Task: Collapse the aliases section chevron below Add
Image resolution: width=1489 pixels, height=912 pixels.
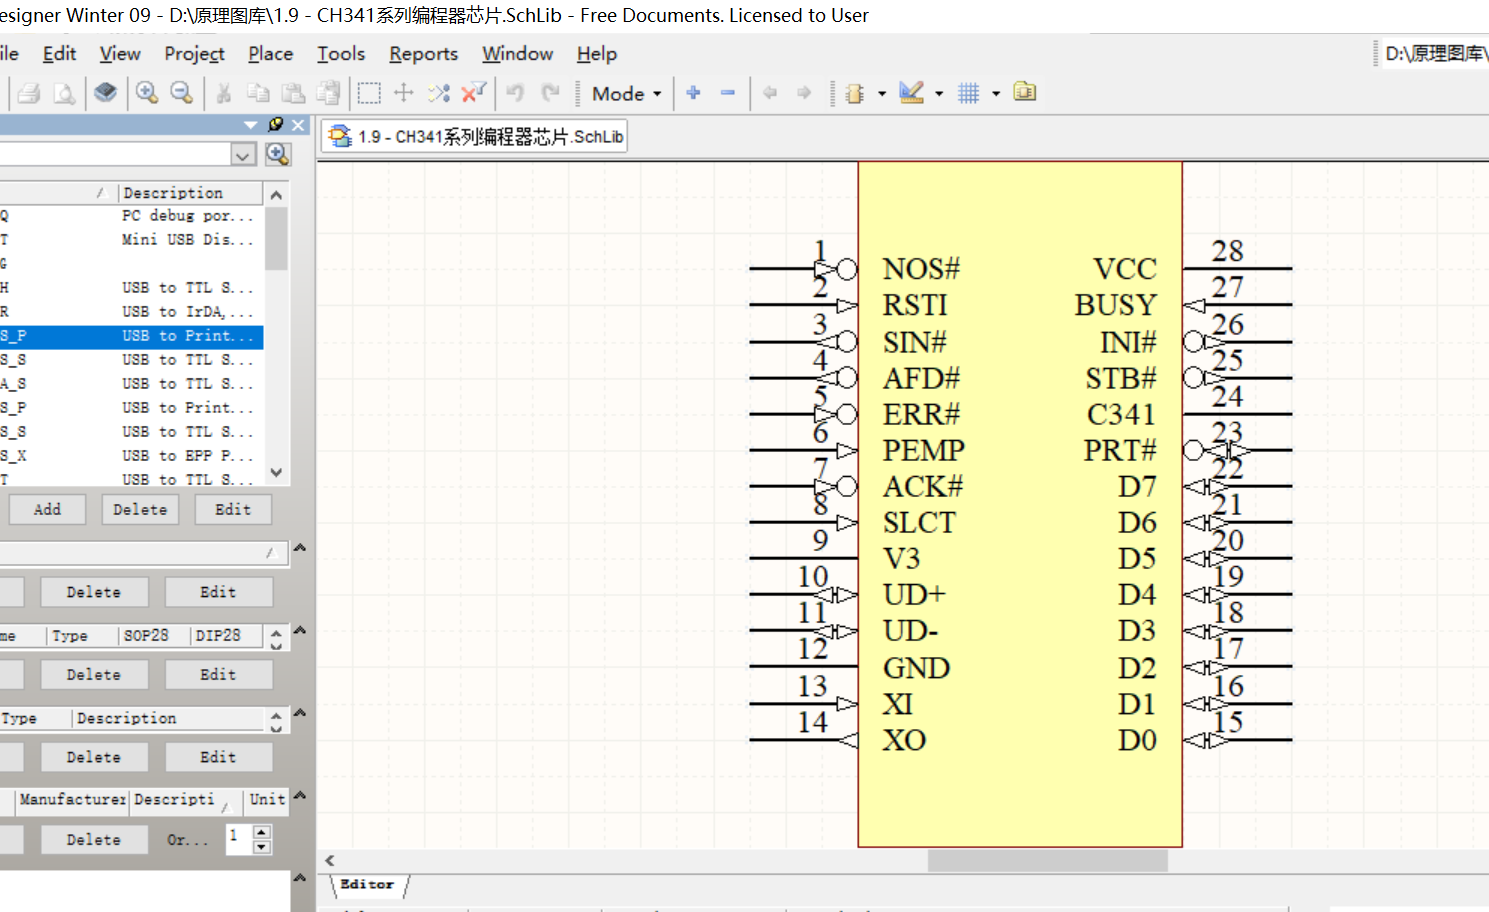Action: 299,548
